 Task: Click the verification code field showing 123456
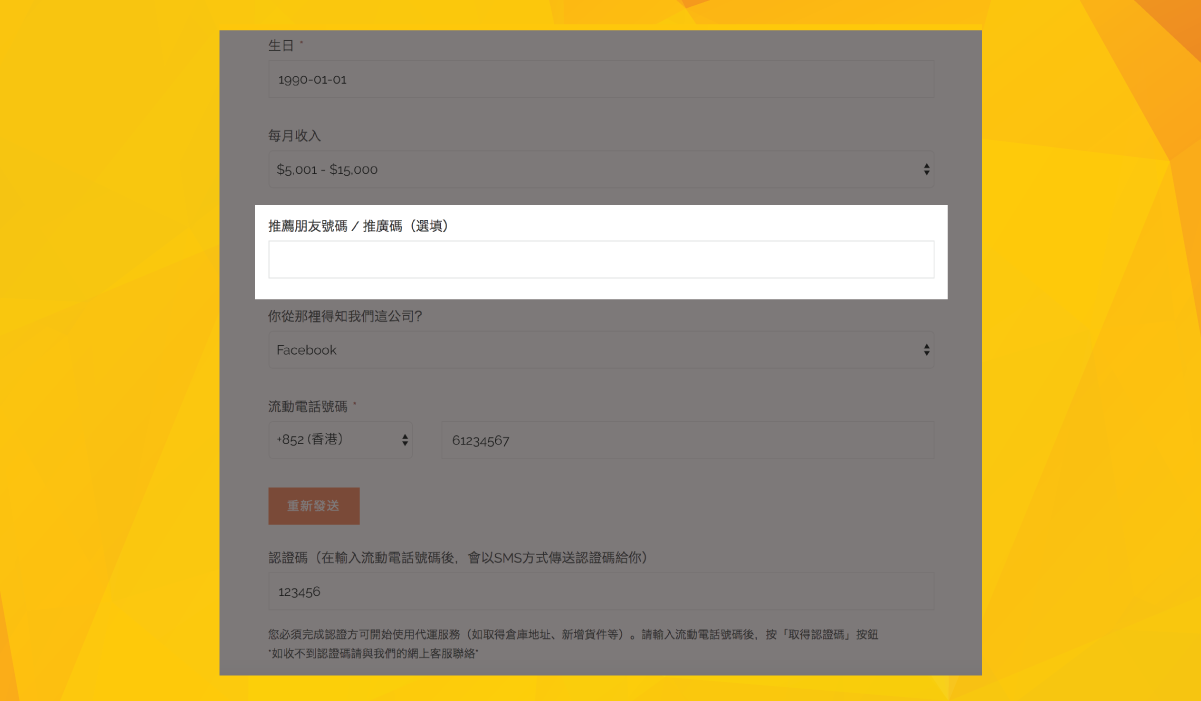click(600, 592)
